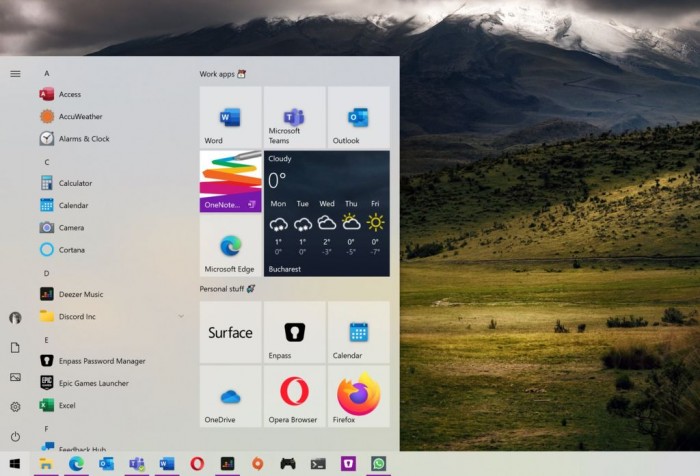Switch to Edge on the taskbar

coord(76,464)
